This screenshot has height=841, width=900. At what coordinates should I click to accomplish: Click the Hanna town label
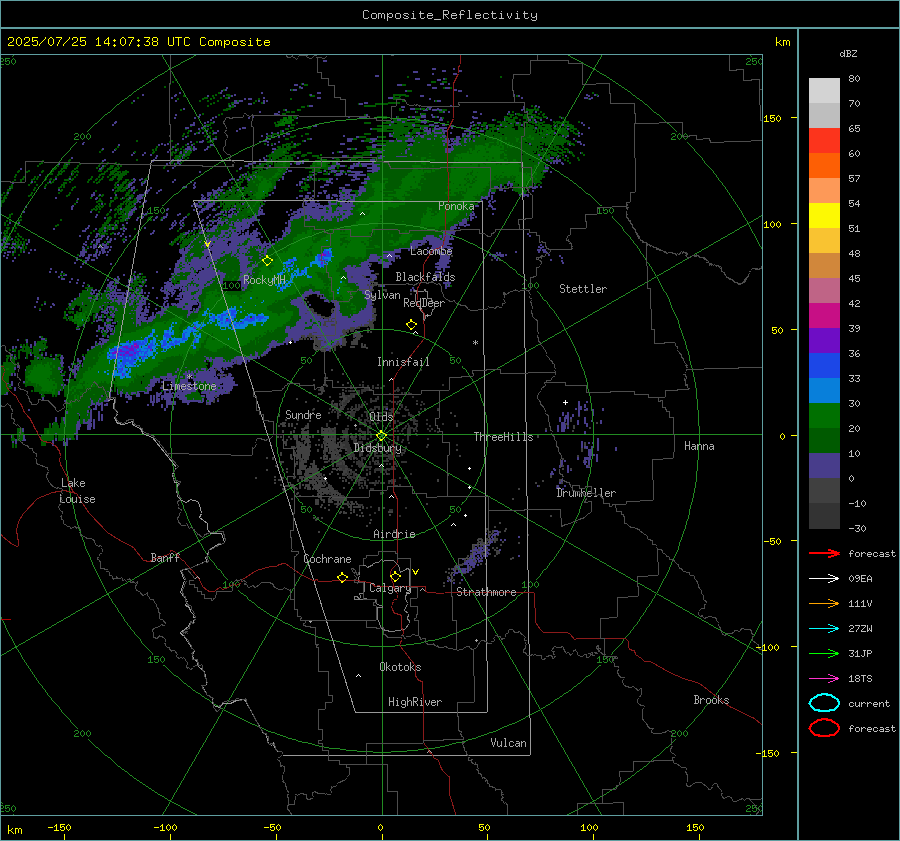click(699, 446)
